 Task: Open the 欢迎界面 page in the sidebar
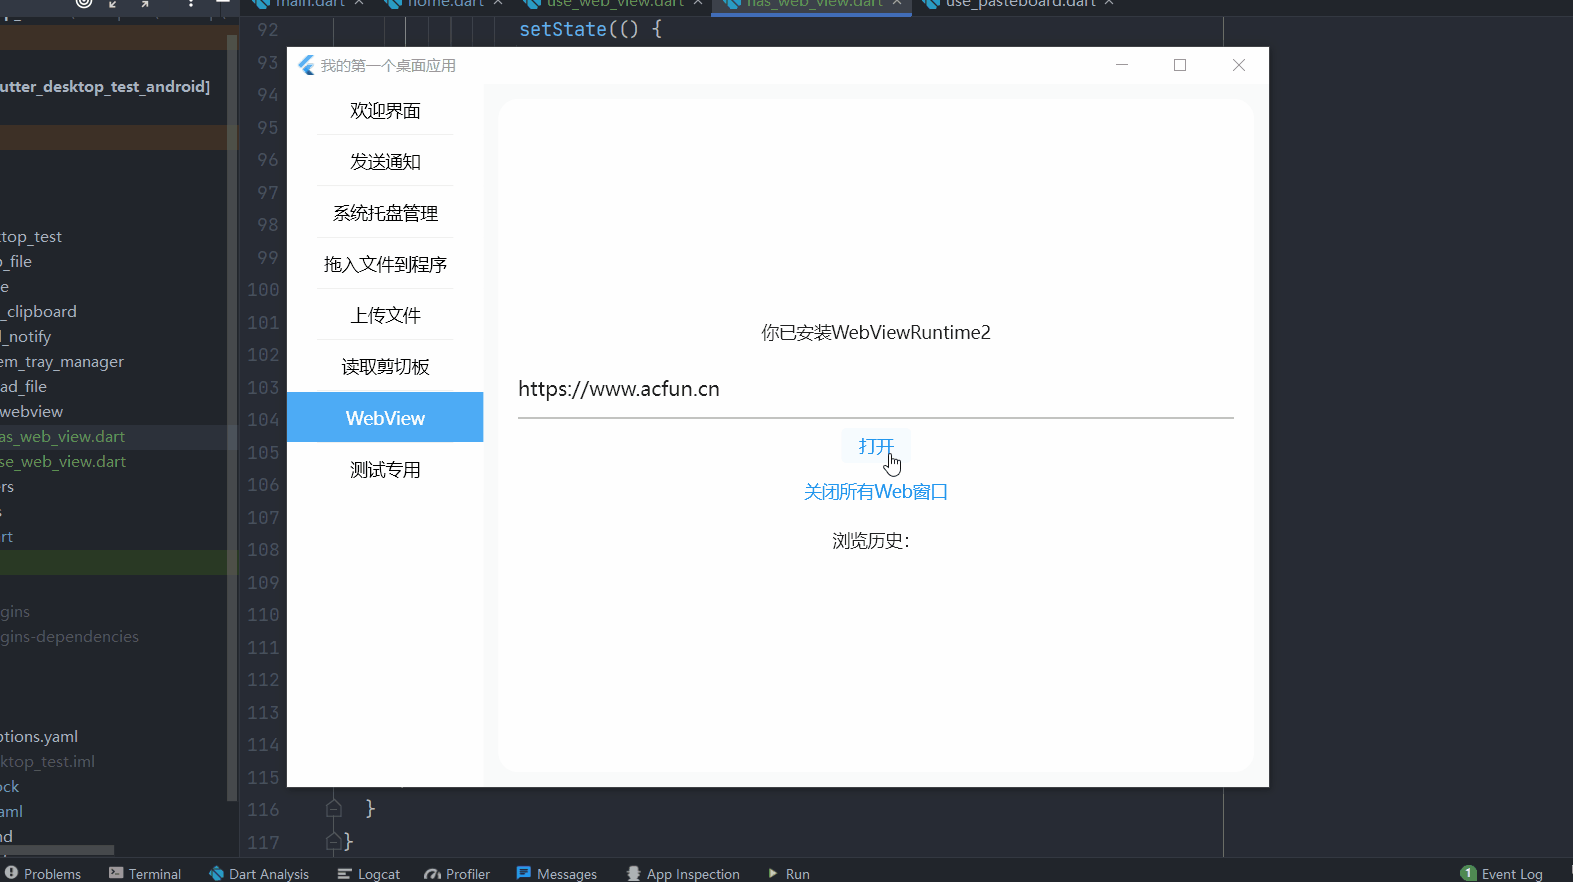point(385,111)
